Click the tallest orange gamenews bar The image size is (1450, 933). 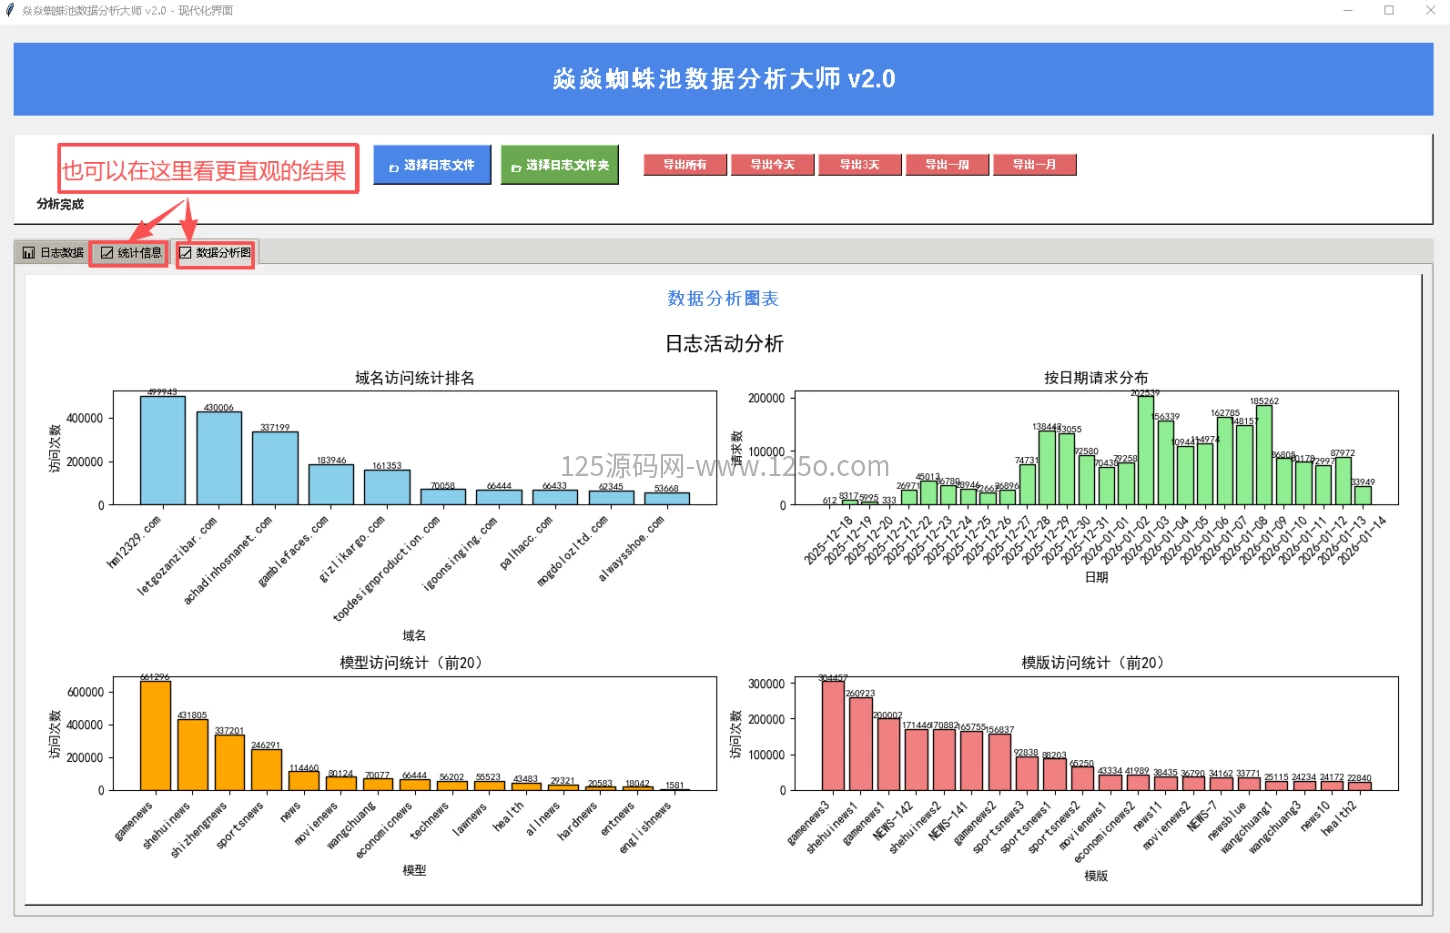point(155,735)
